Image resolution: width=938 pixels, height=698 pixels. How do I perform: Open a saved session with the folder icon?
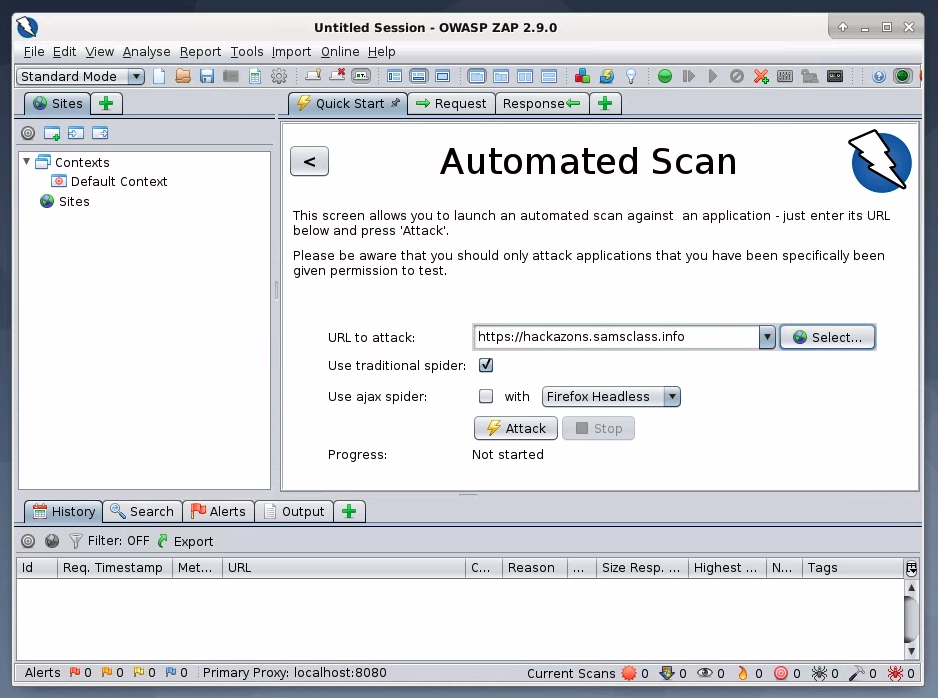183,76
